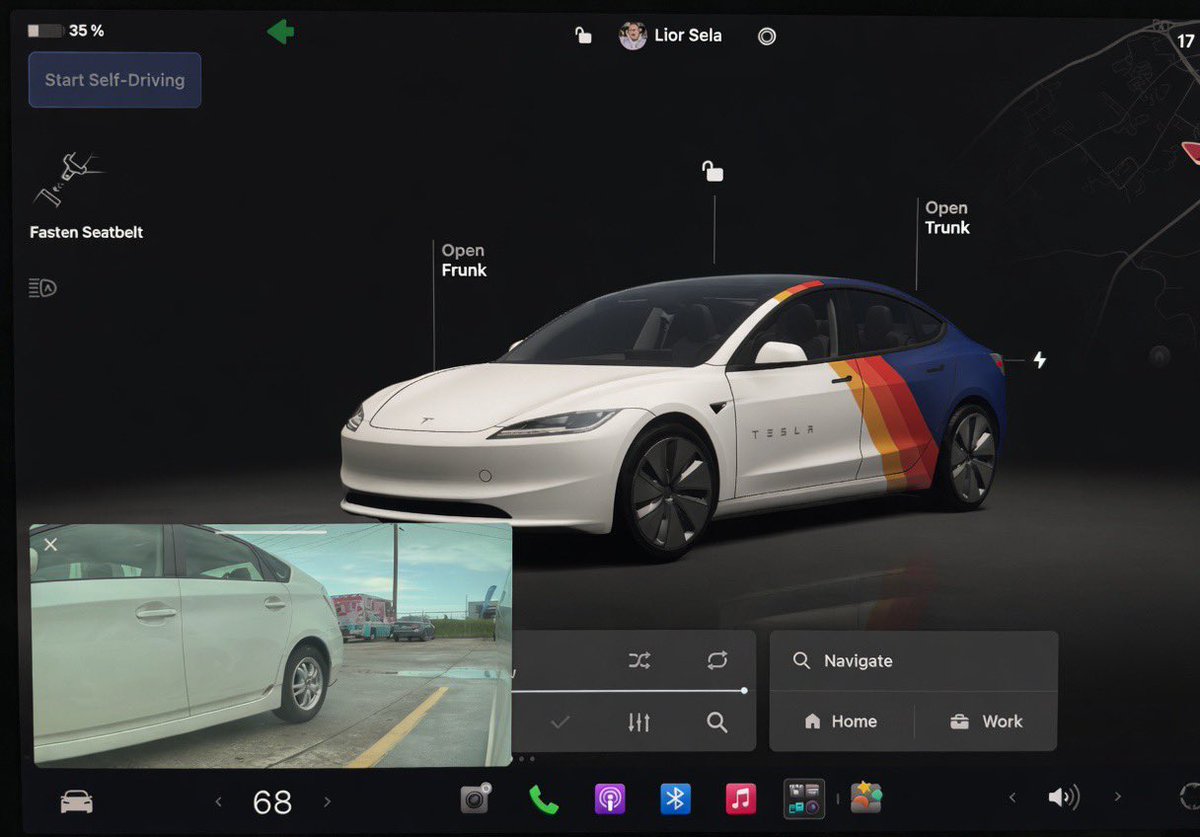Viewport: 1200px width, 837px height.
Task: Navigate to Work
Action: pyautogui.click(x=986, y=721)
